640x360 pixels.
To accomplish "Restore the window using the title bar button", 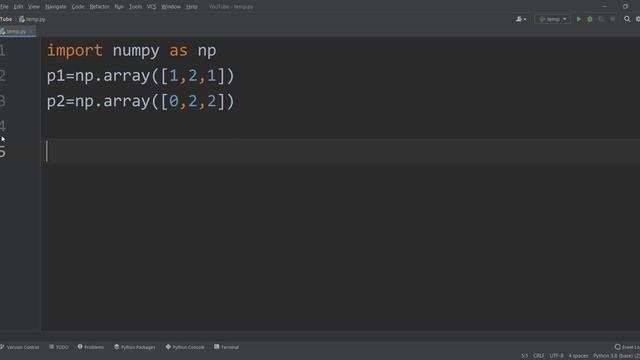I will [625, 7].
